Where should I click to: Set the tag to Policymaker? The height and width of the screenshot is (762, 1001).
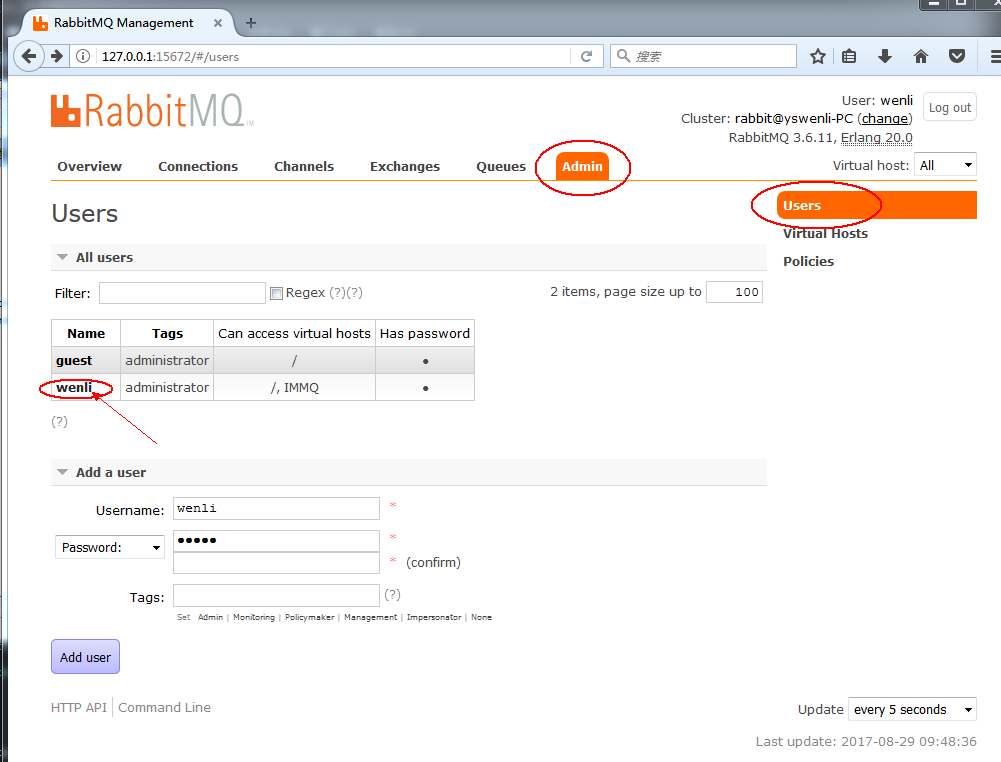[309, 617]
